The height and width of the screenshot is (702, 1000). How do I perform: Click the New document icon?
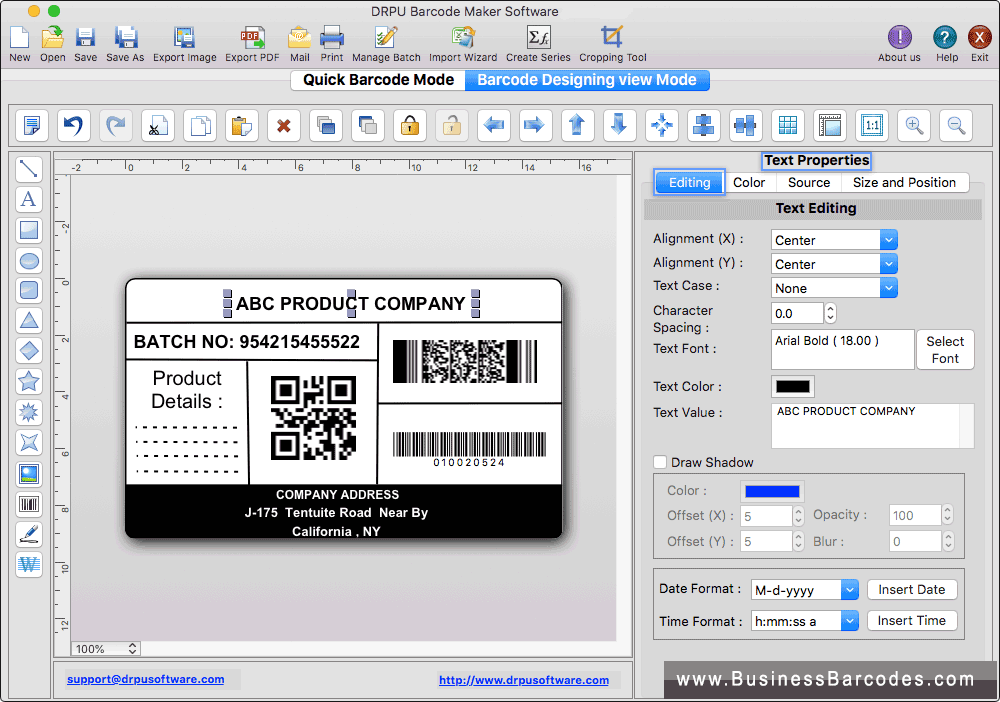(19, 38)
